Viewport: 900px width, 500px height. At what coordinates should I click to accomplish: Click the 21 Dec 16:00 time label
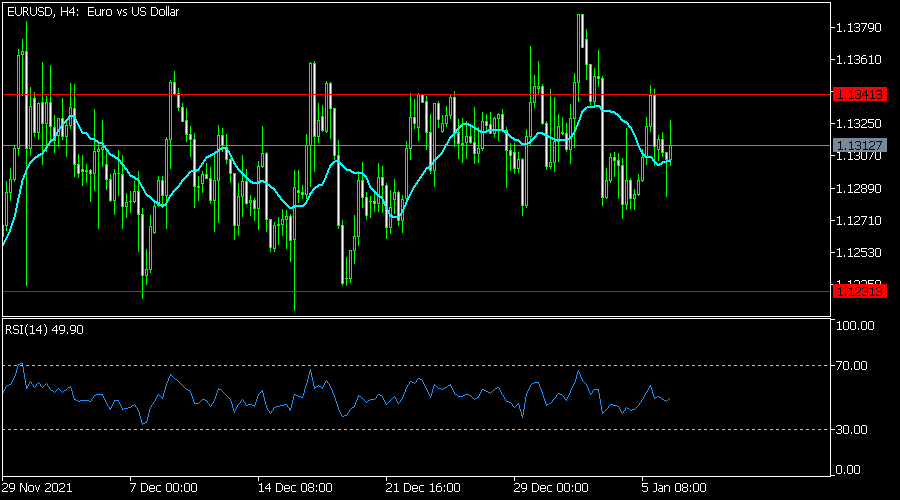[x=423, y=488]
